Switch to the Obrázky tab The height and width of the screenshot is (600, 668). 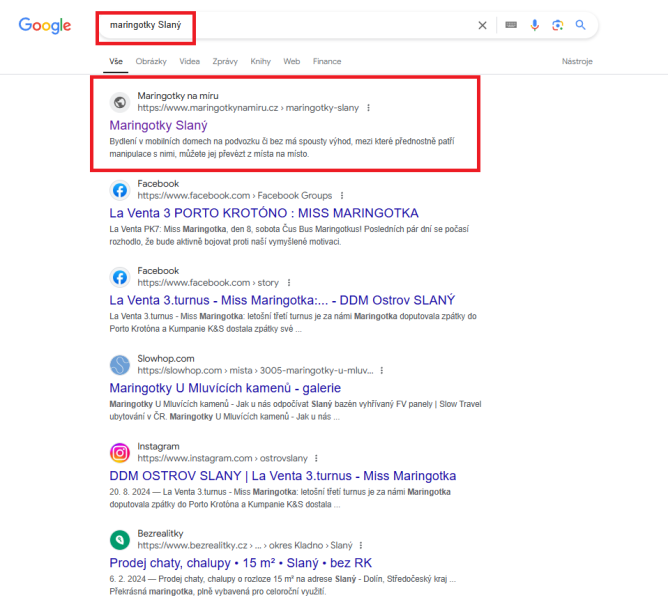pyautogui.click(x=151, y=61)
